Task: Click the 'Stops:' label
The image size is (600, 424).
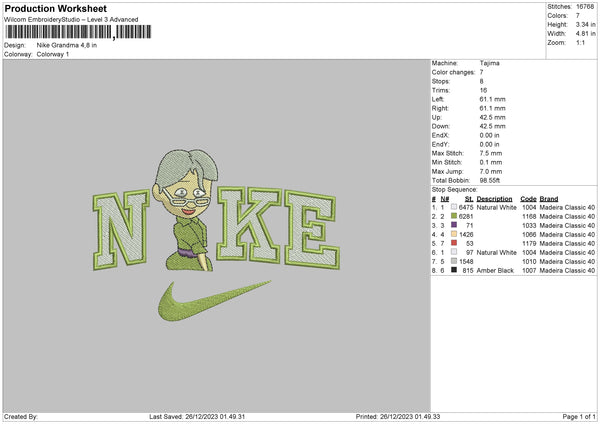Action: tap(441, 81)
